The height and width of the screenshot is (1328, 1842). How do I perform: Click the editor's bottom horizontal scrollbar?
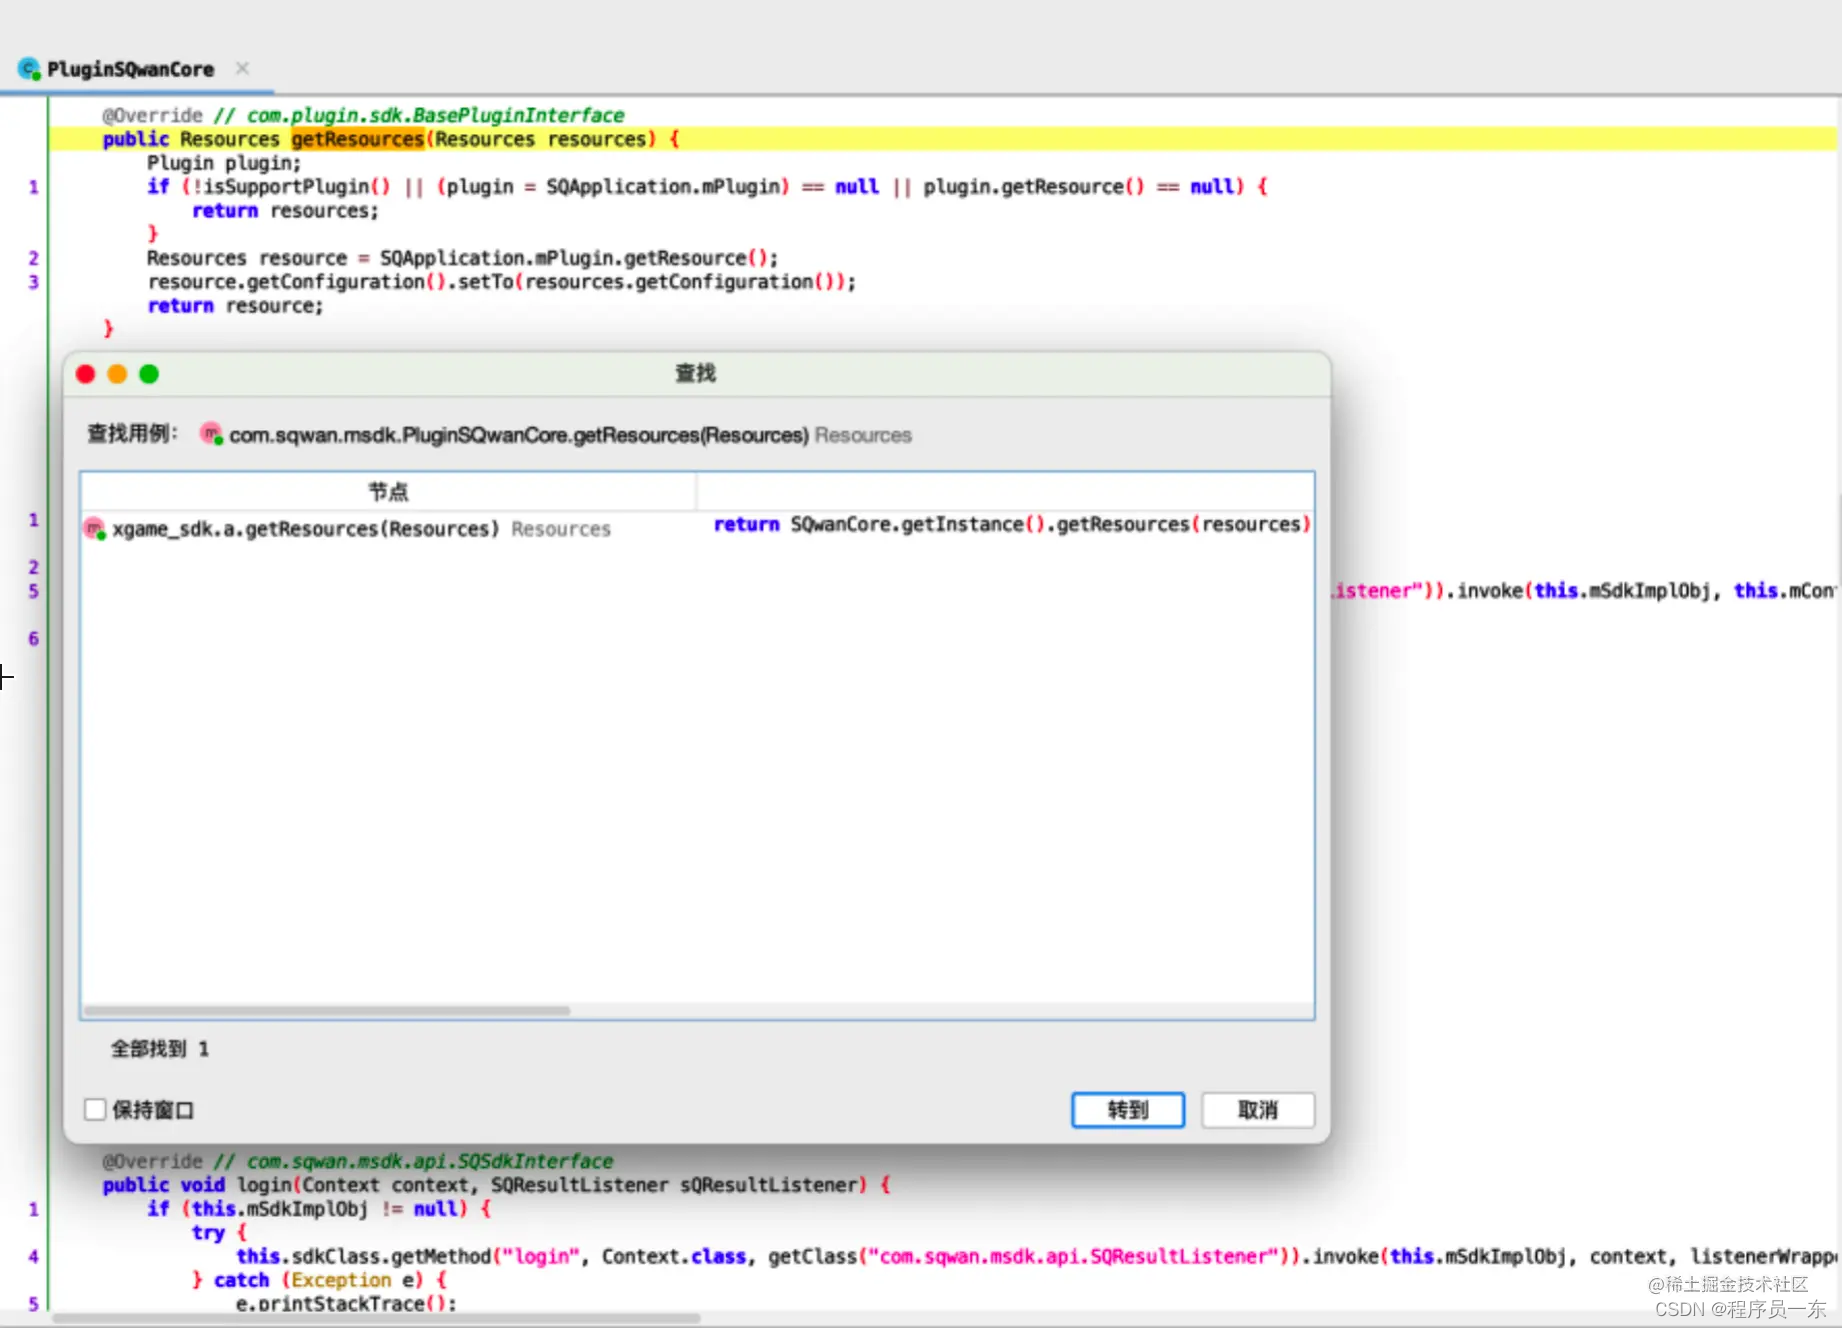(376, 1318)
